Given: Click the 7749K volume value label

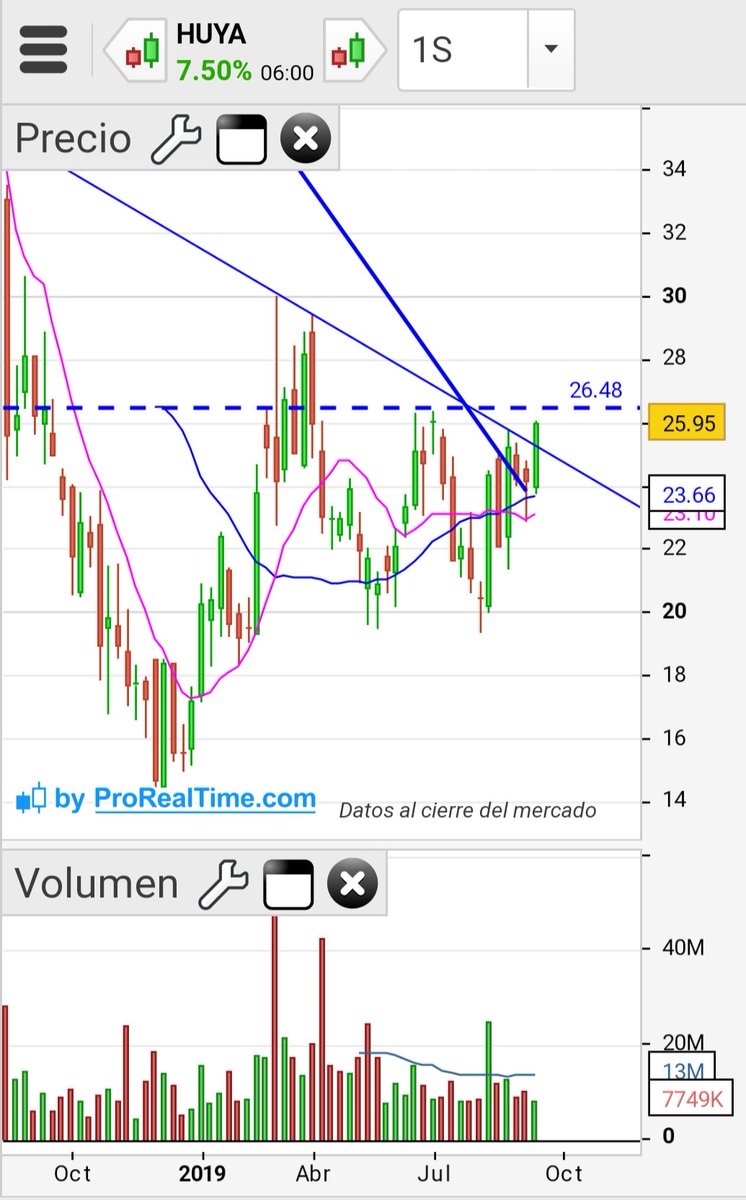Looking at the screenshot, I should coord(690,1099).
